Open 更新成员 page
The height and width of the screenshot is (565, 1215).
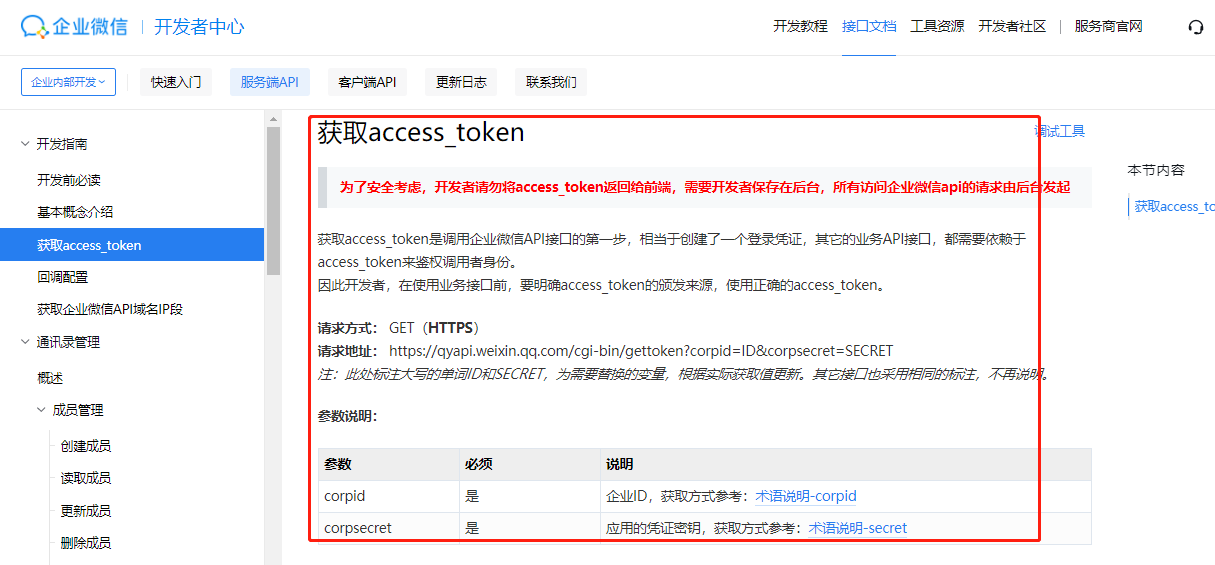(85, 511)
